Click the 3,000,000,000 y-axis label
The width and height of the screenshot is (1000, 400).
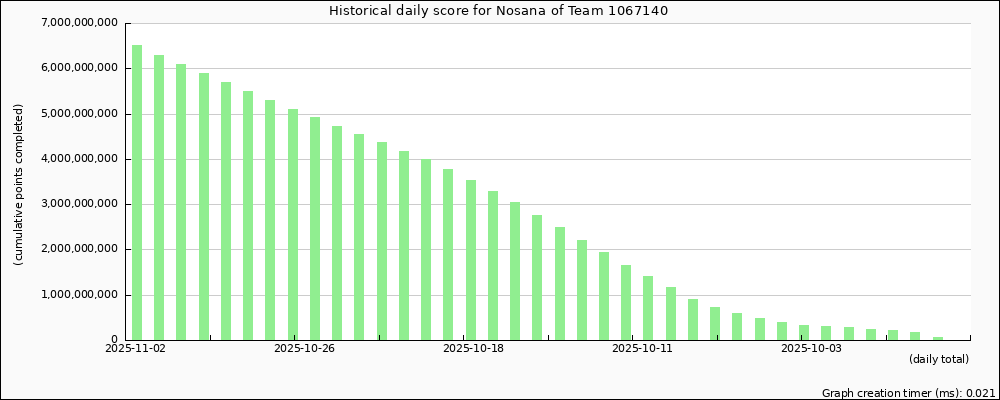78,204
